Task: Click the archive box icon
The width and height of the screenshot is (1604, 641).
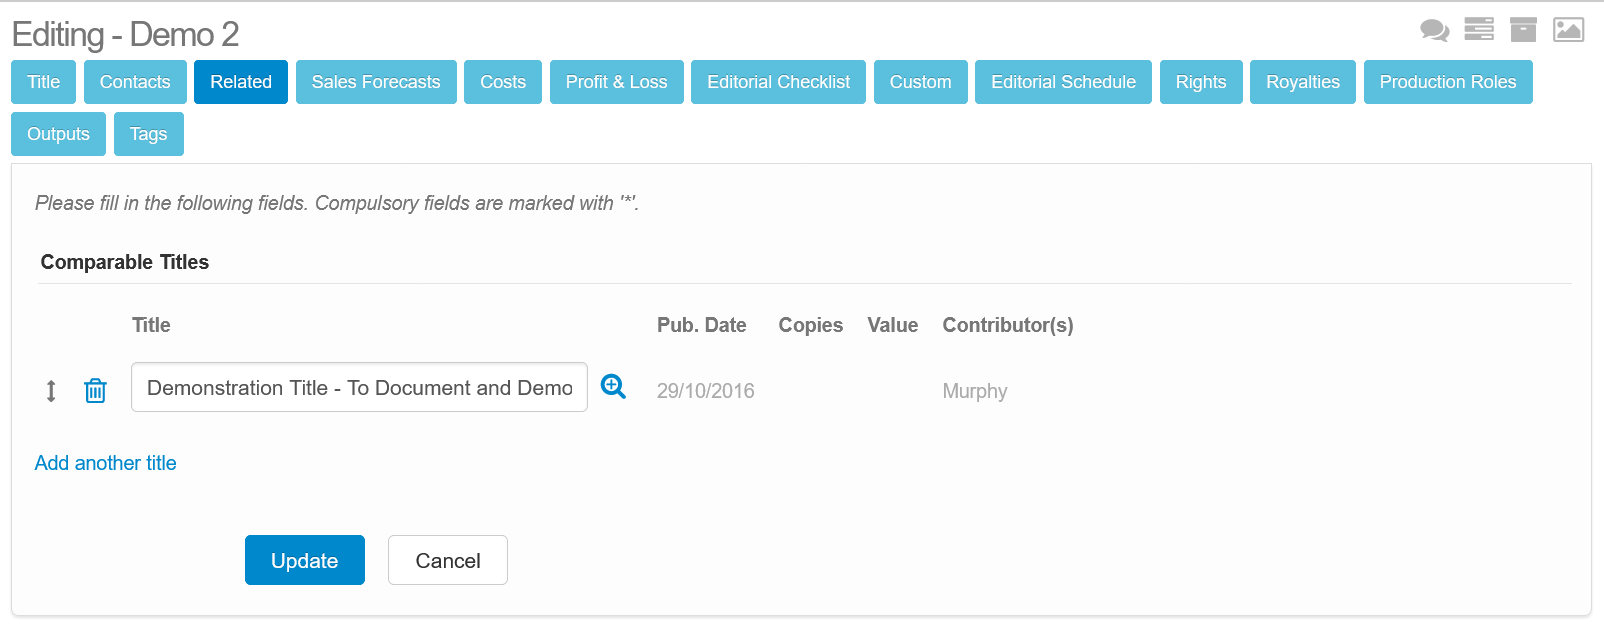Action: (x=1522, y=30)
